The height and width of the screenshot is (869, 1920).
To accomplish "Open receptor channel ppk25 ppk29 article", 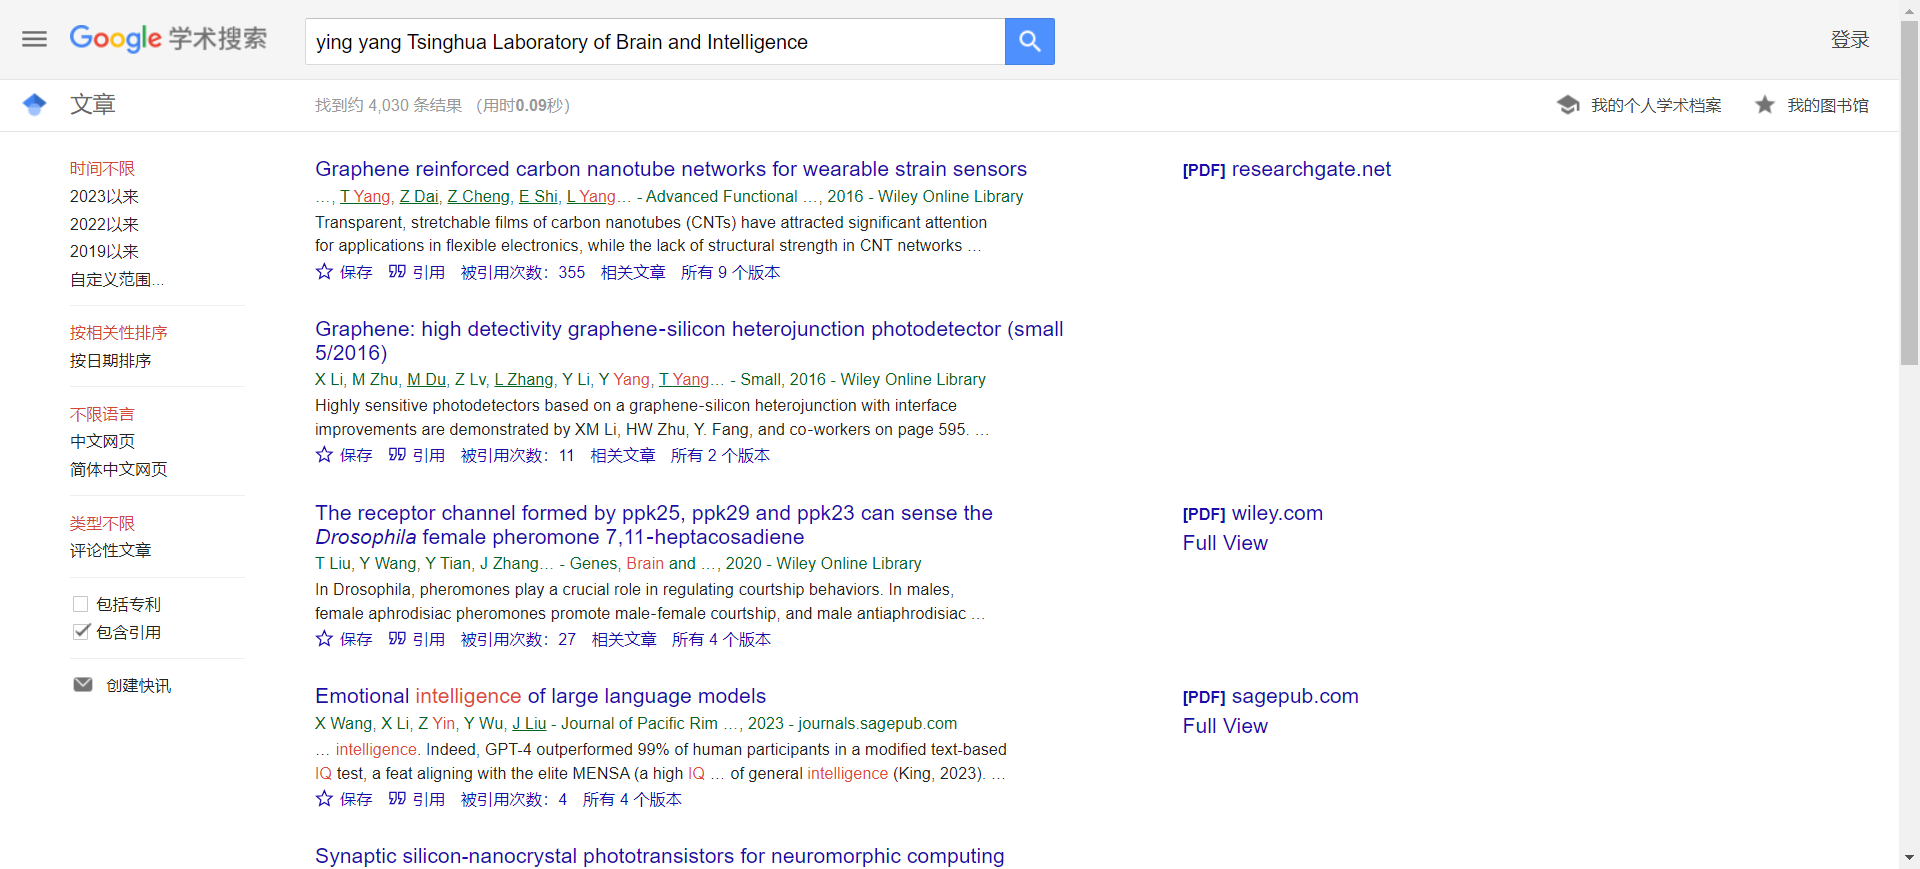I will [654, 525].
